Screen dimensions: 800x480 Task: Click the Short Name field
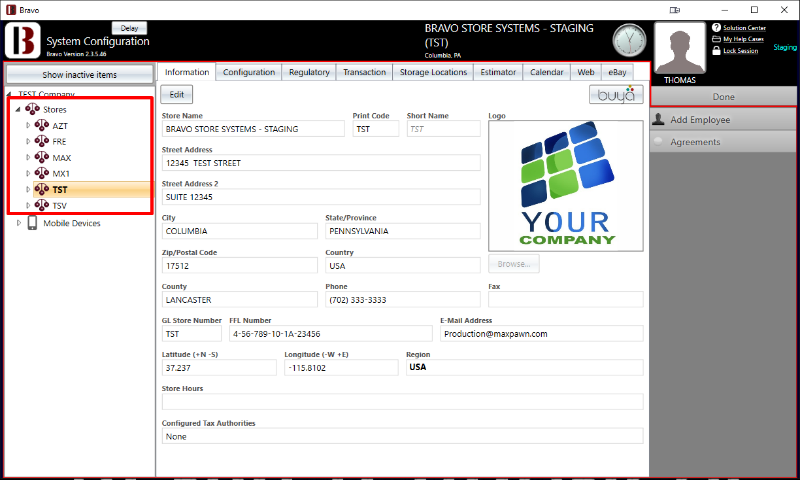(443, 129)
